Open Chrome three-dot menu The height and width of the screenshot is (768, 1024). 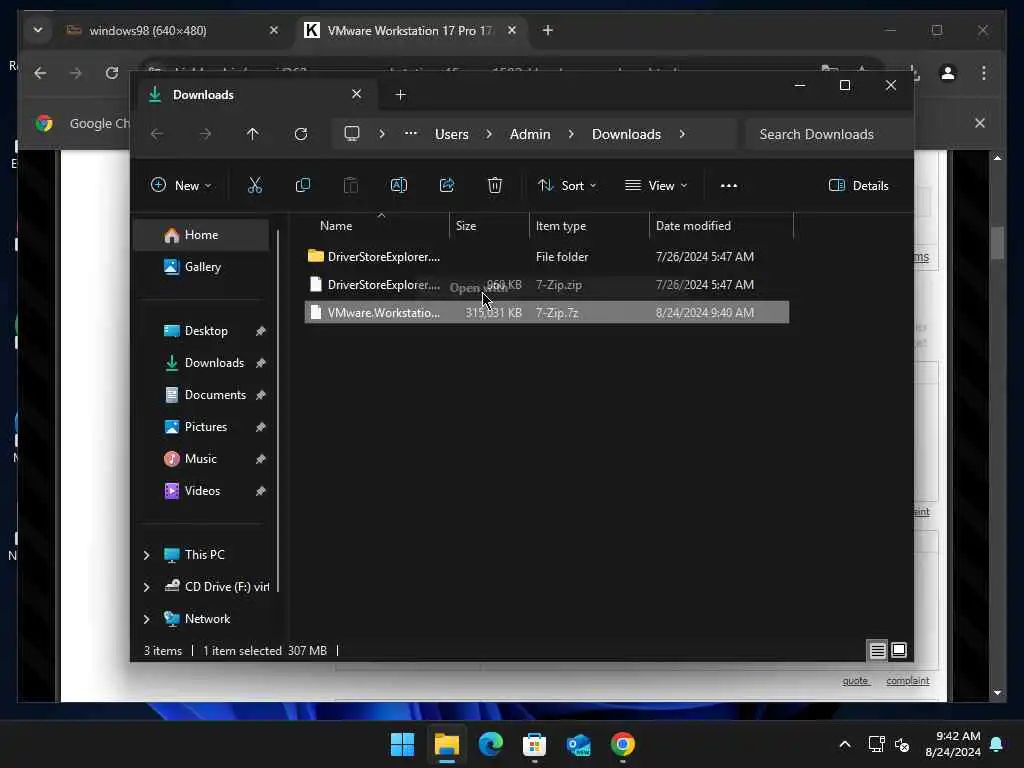click(984, 72)
